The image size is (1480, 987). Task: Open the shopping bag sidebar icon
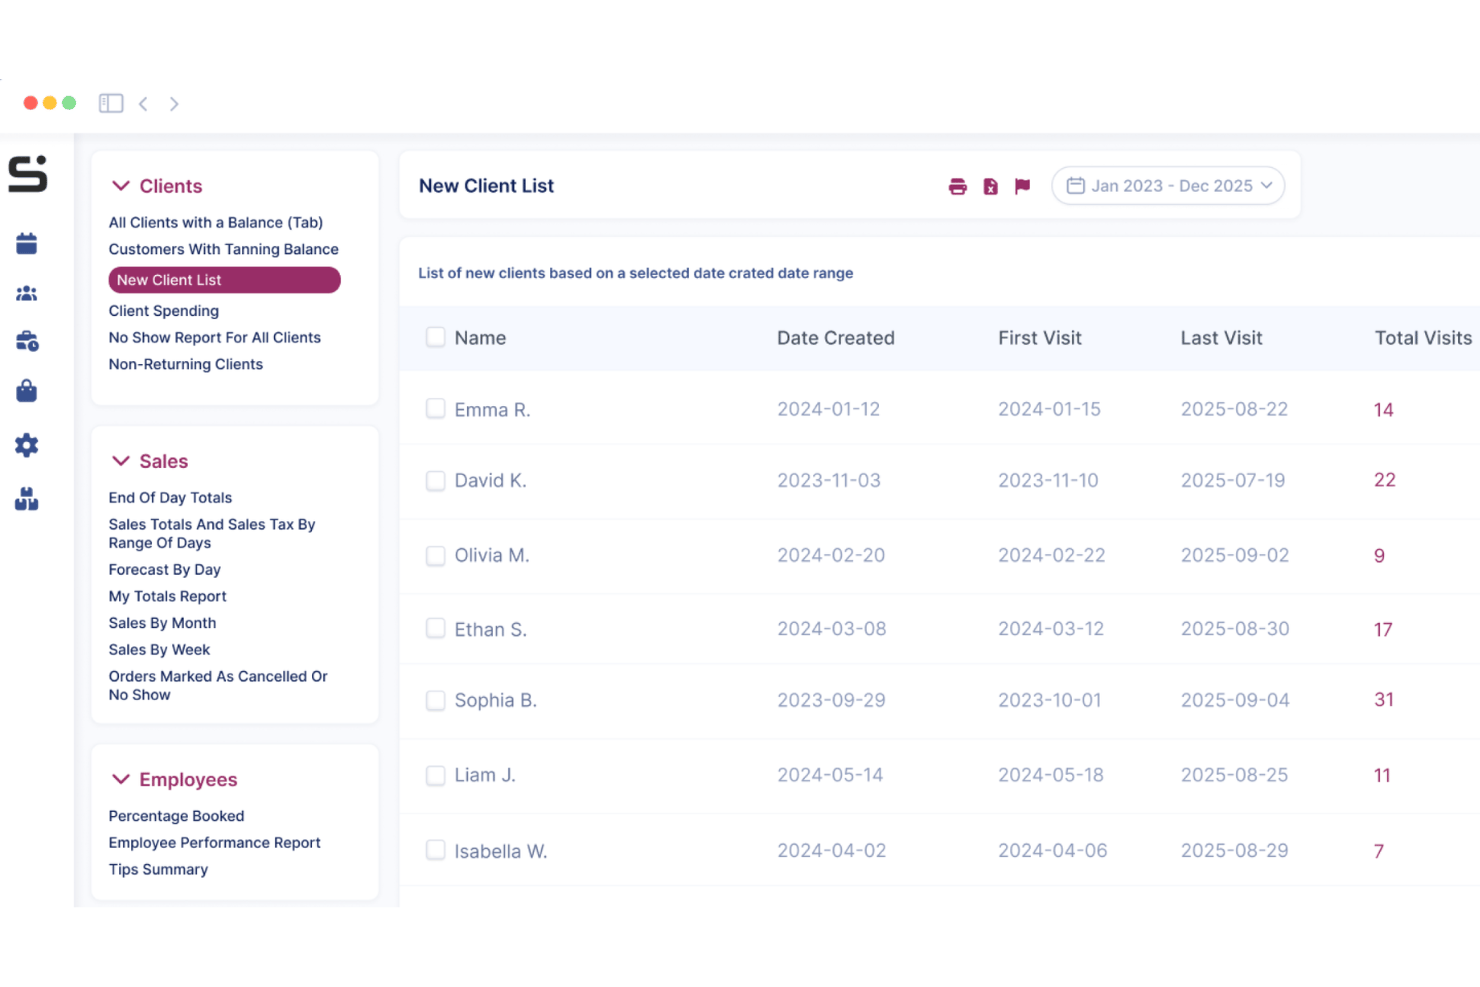pyautogui.click(x=27, y=390)
